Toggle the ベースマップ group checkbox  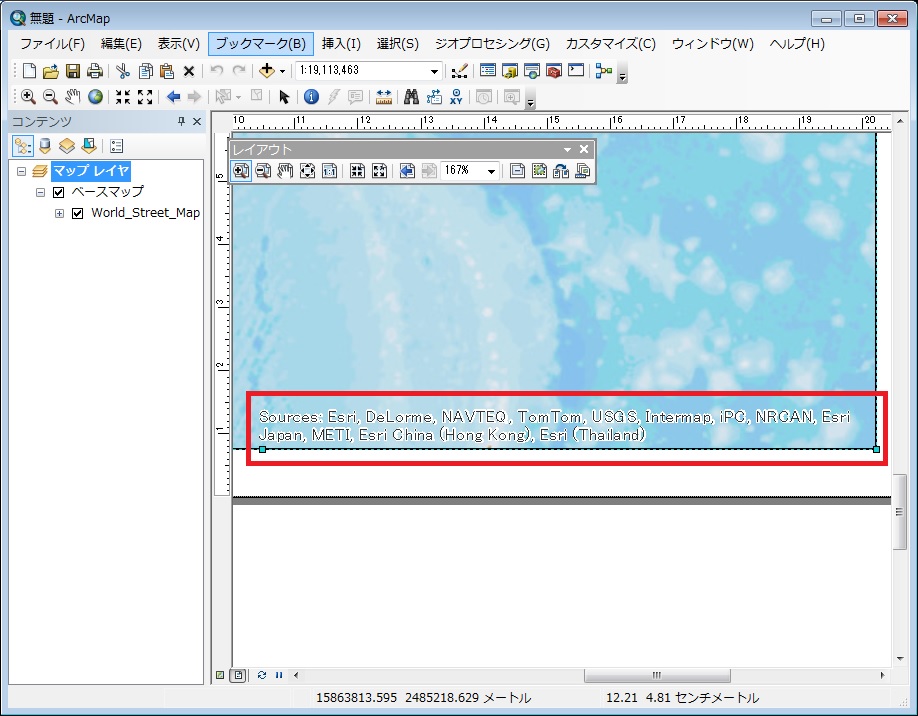point(58,192)
